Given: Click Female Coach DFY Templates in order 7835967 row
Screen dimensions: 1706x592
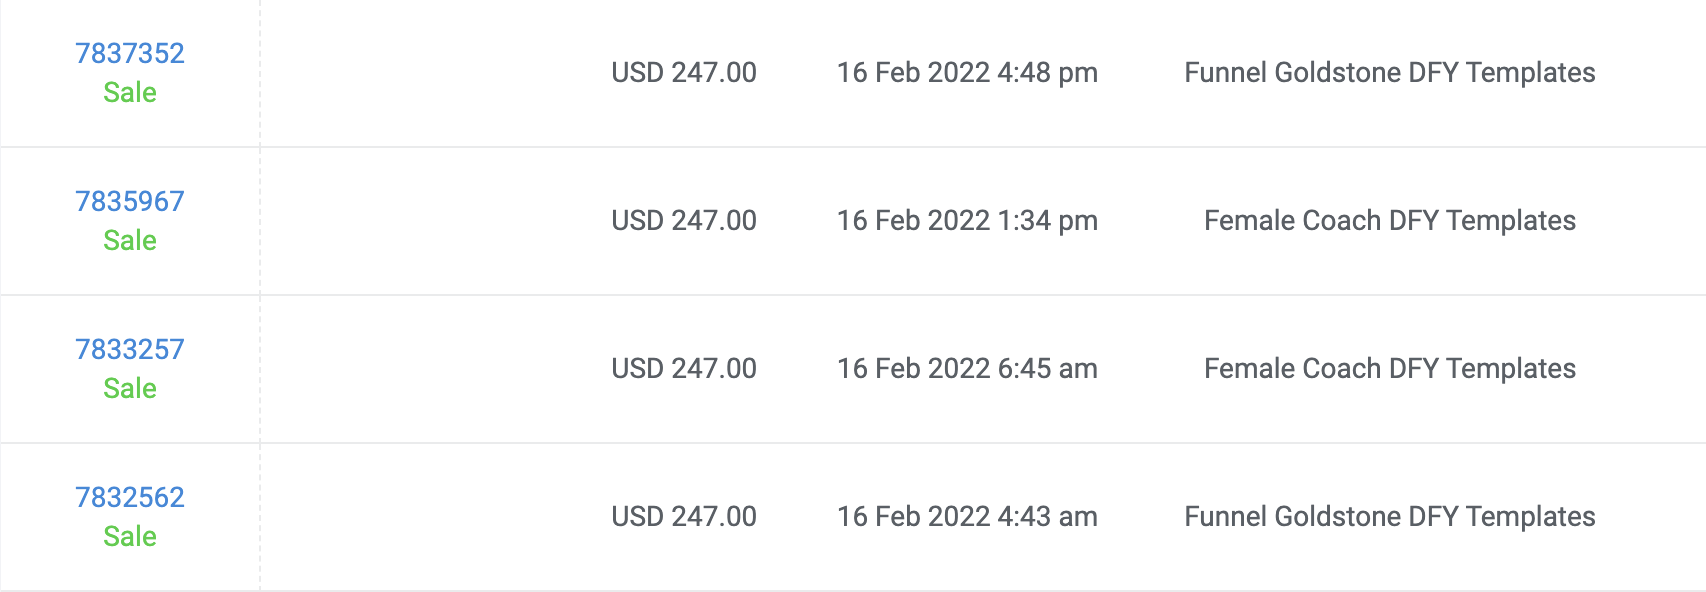Looking at the screenshot, I should click(1389, 221).
